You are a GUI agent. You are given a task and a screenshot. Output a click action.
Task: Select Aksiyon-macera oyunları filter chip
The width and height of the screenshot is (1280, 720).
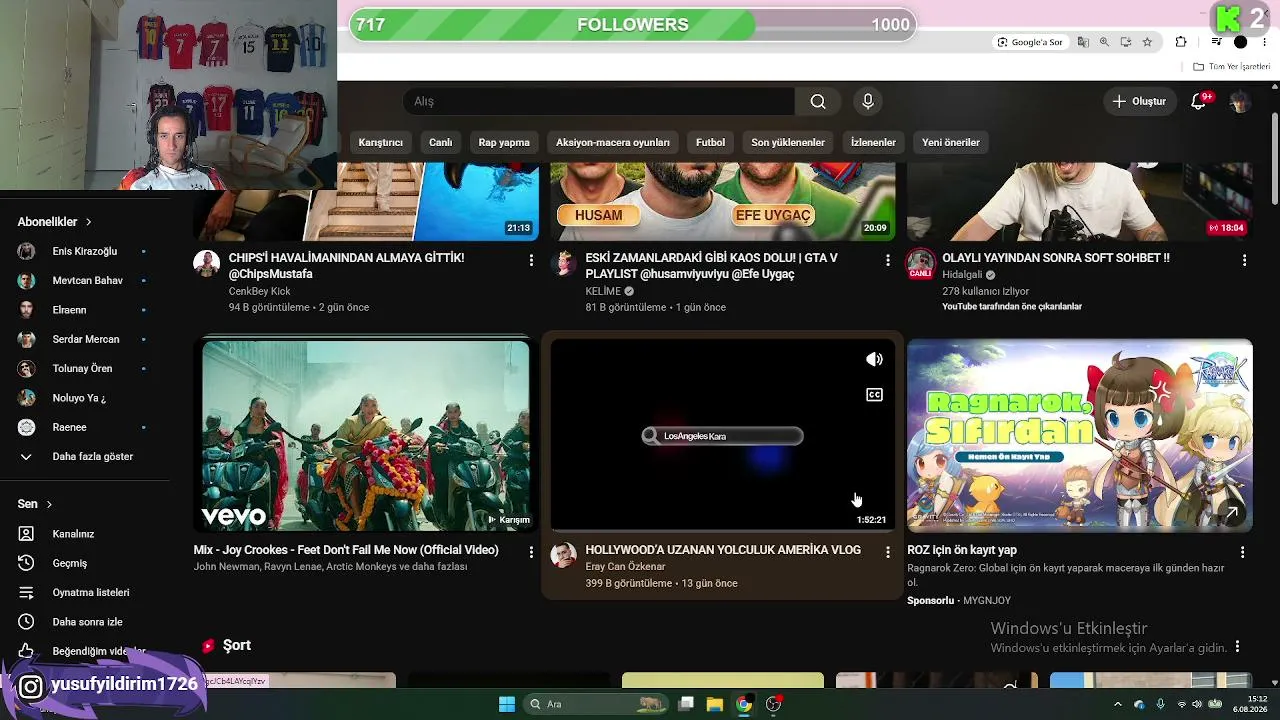[613, 143]
